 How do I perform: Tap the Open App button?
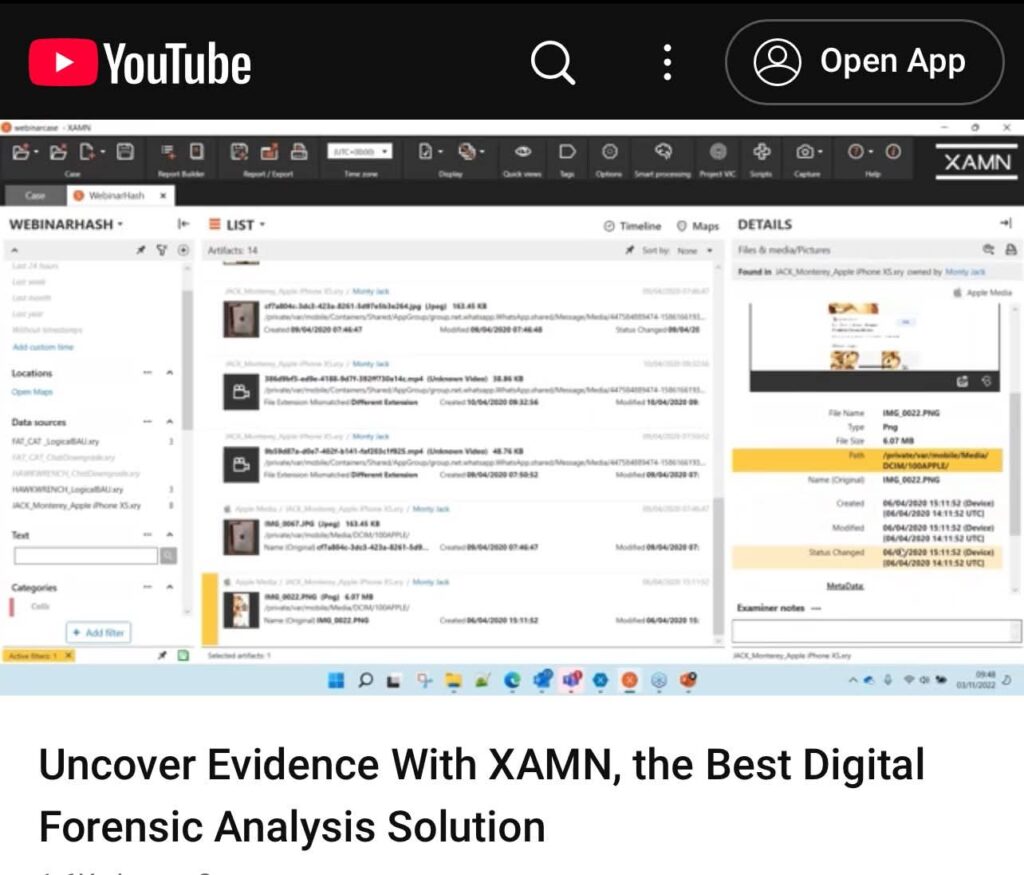click(864, 62)
